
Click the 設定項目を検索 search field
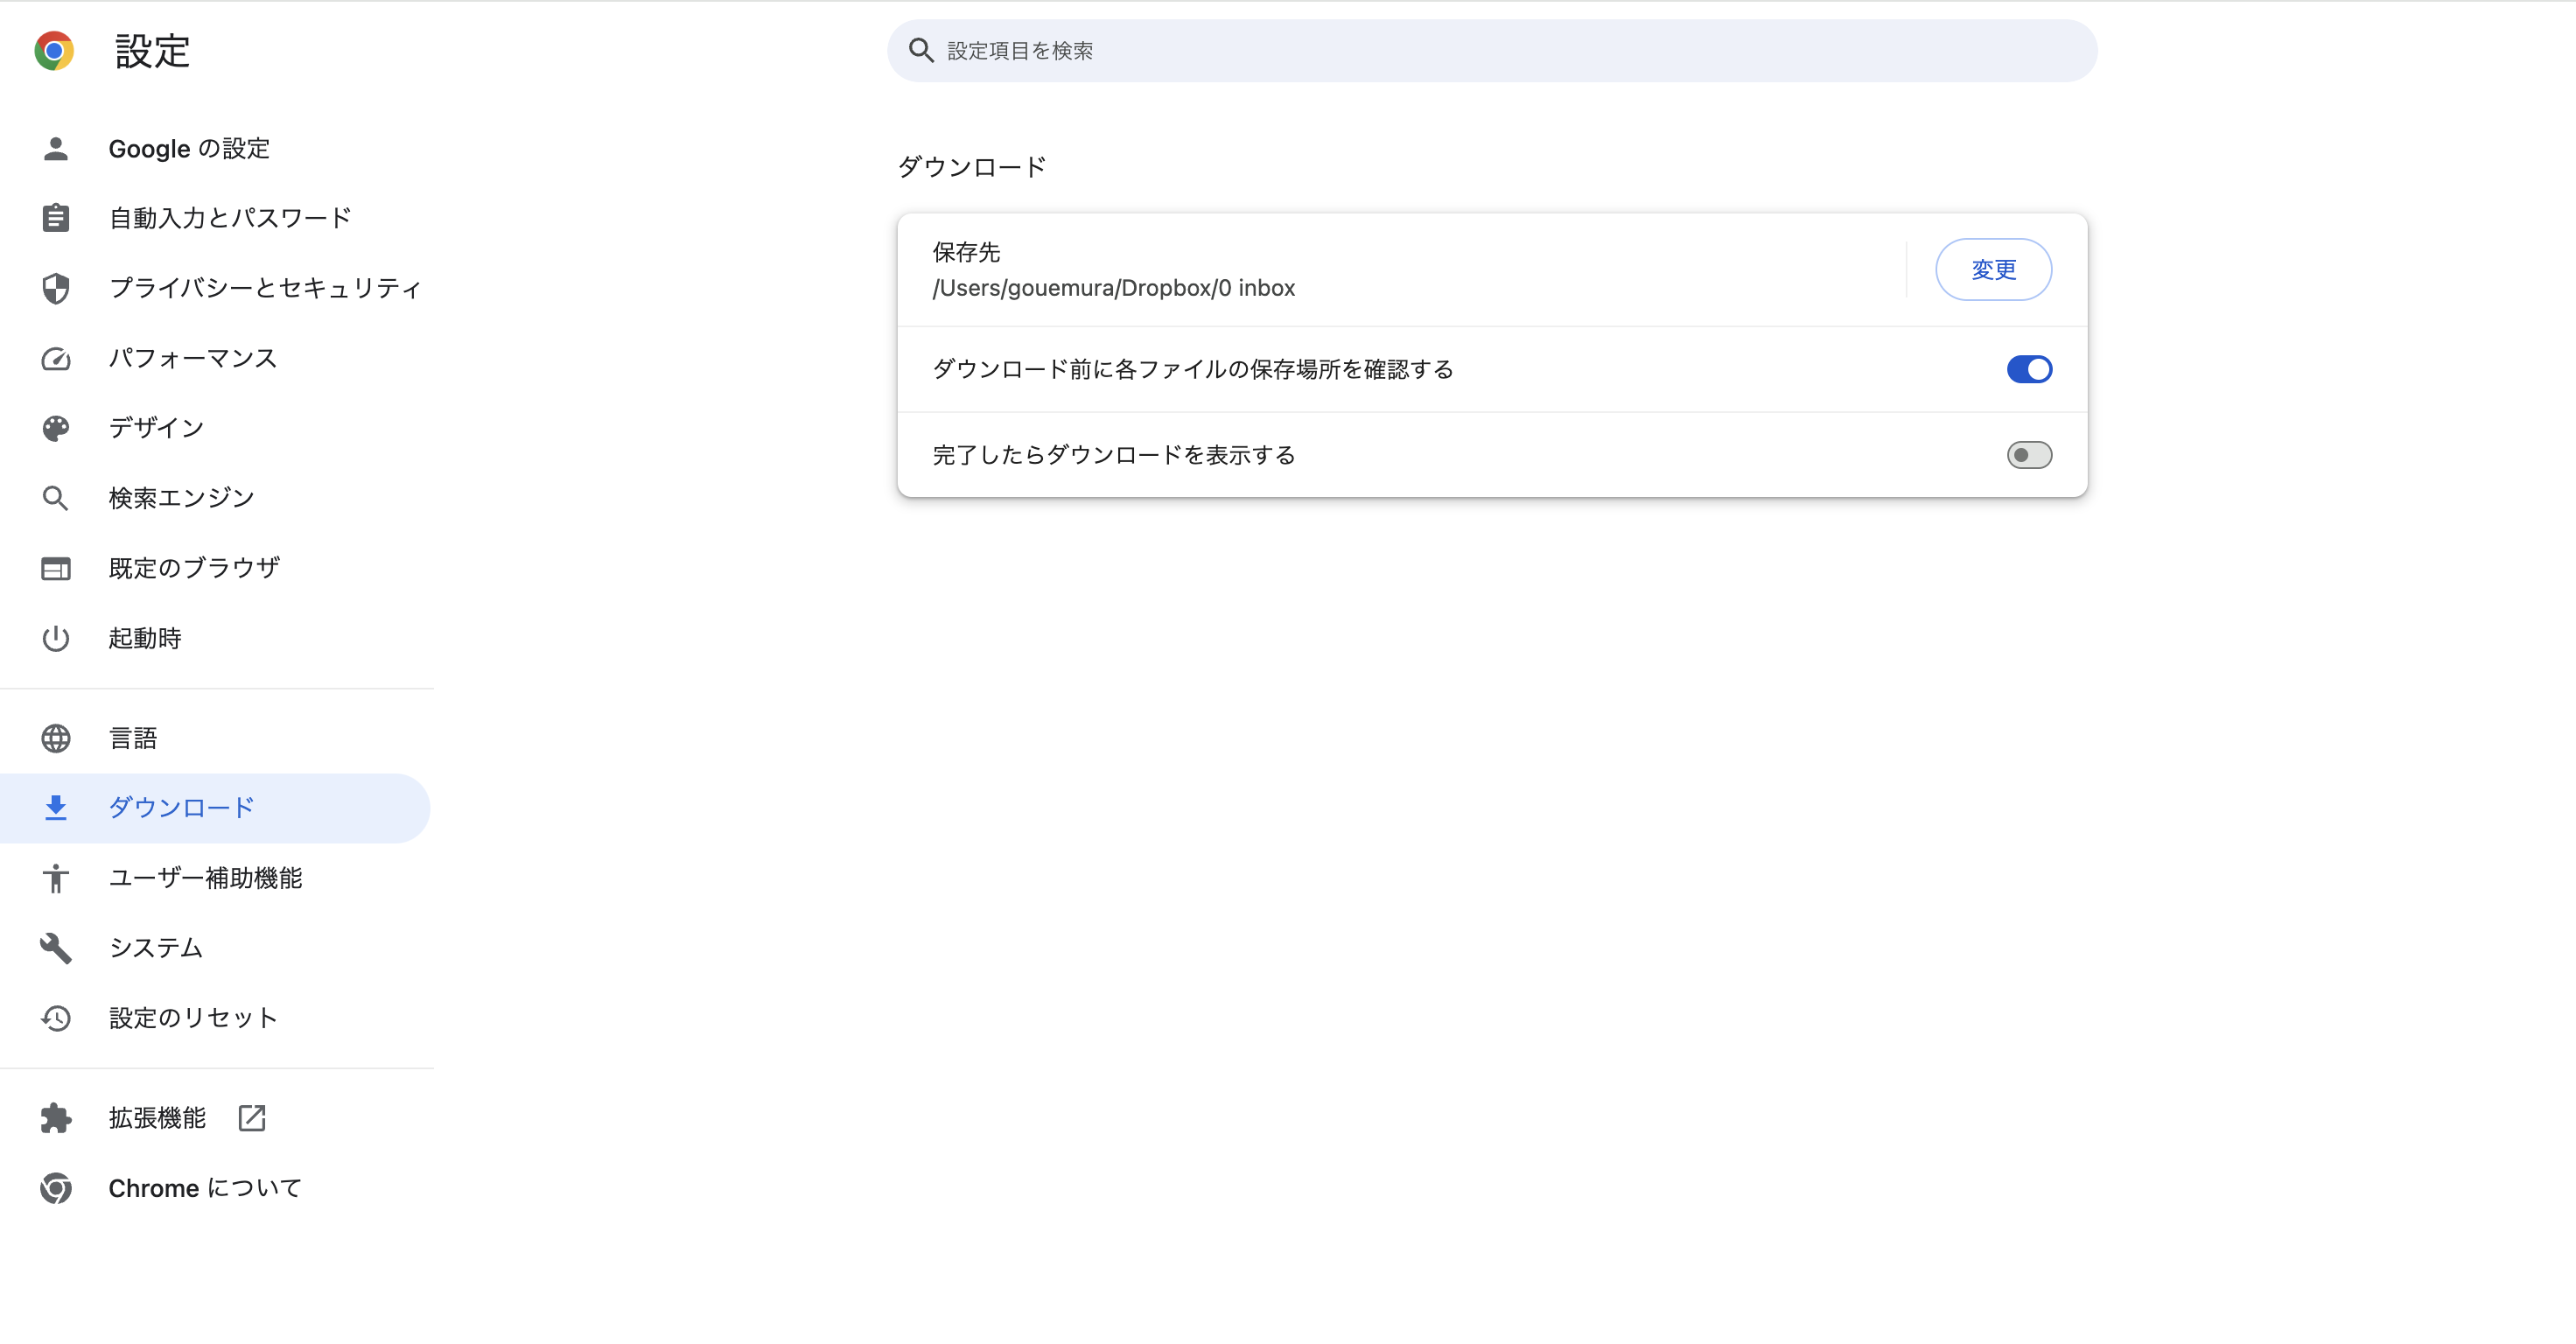[1492, 50]
